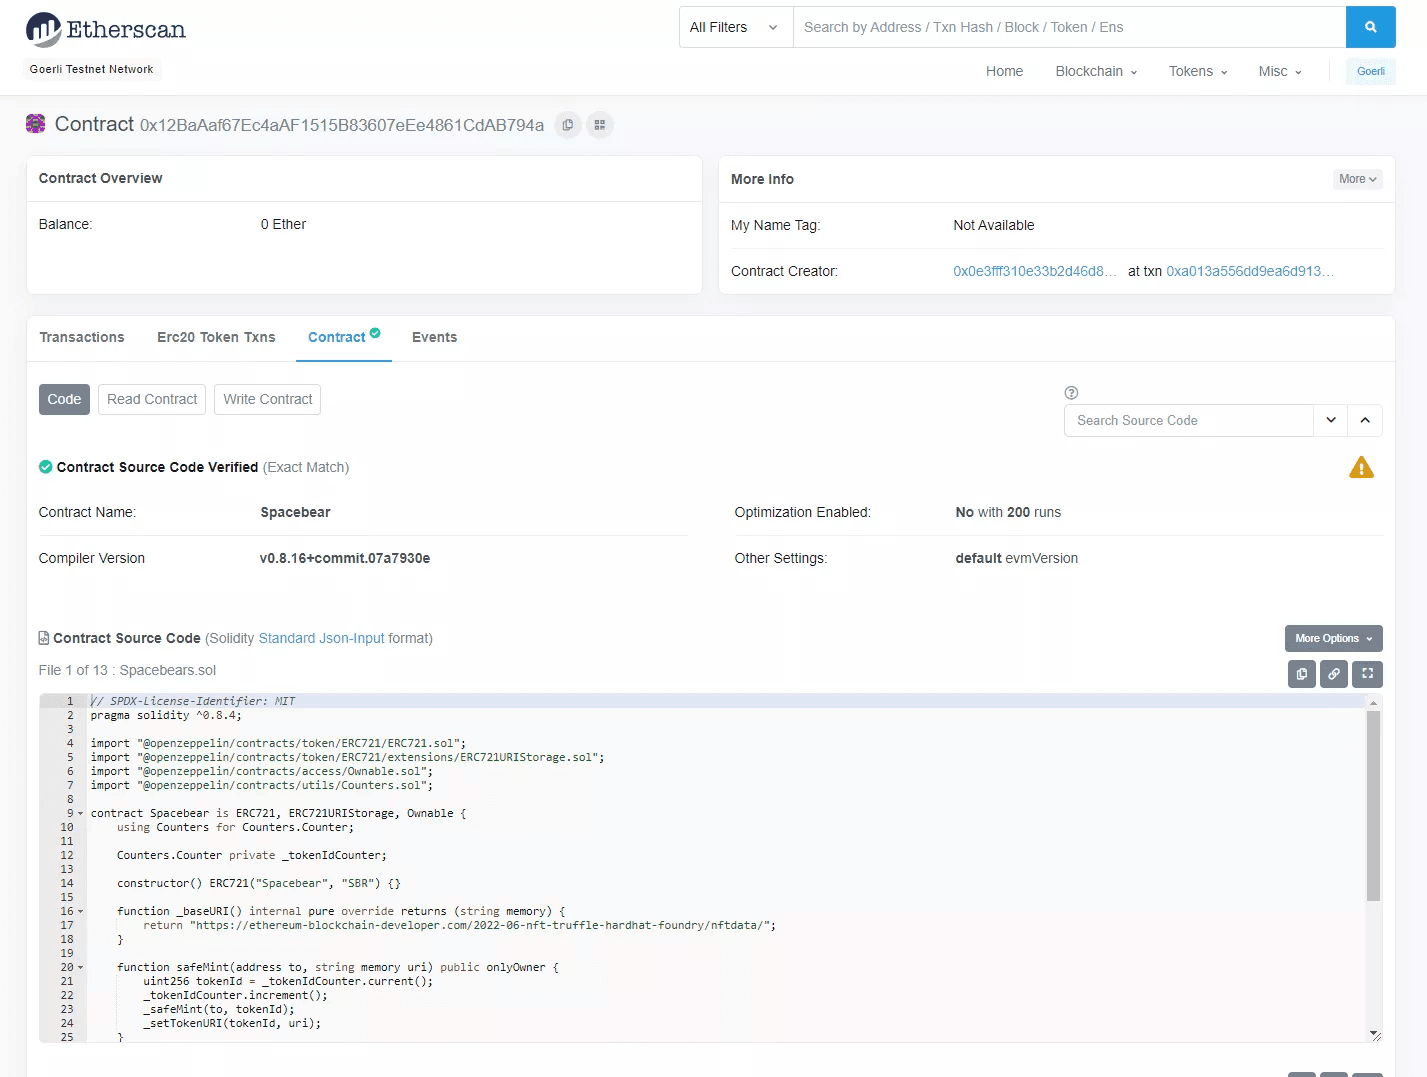This screenshot has height=1077, width=1427.
Task: Click the Etherscan logo
Action: (106, 30)
